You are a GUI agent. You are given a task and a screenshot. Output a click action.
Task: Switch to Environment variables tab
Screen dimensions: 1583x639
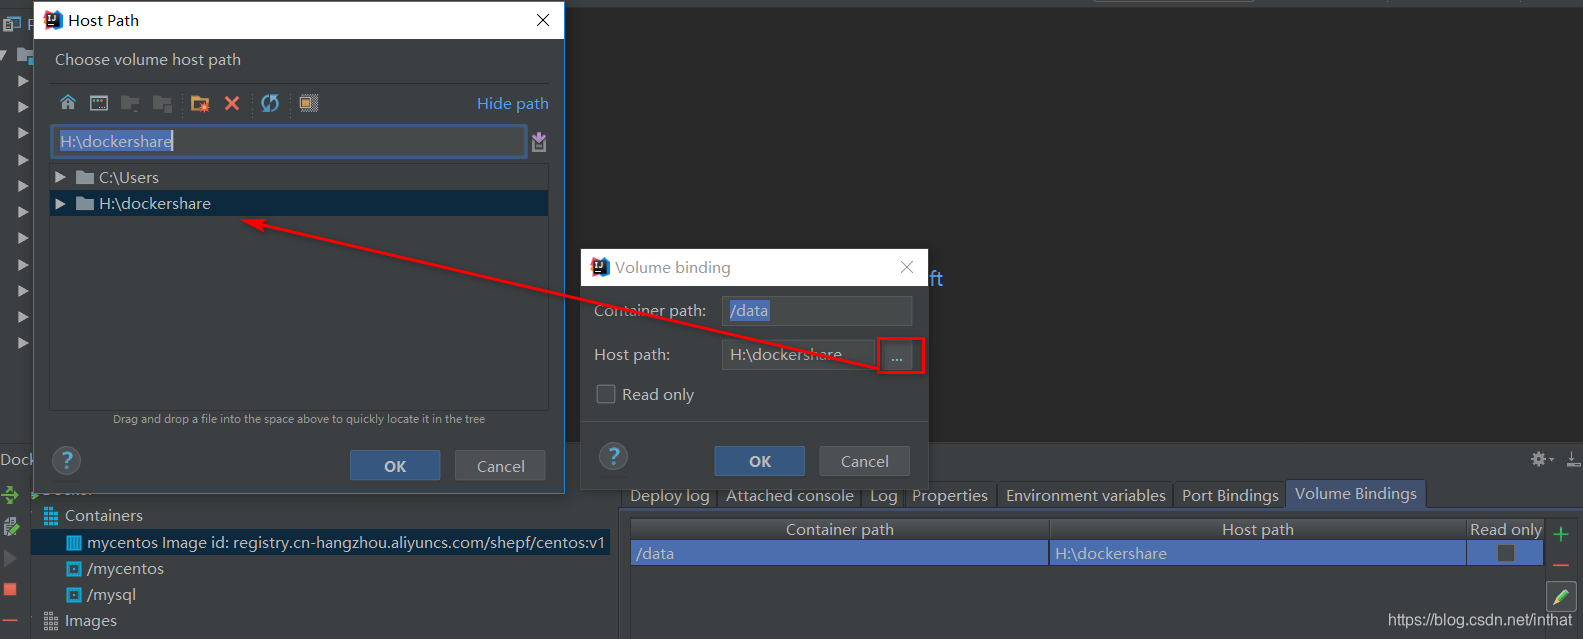[1085, 495]
